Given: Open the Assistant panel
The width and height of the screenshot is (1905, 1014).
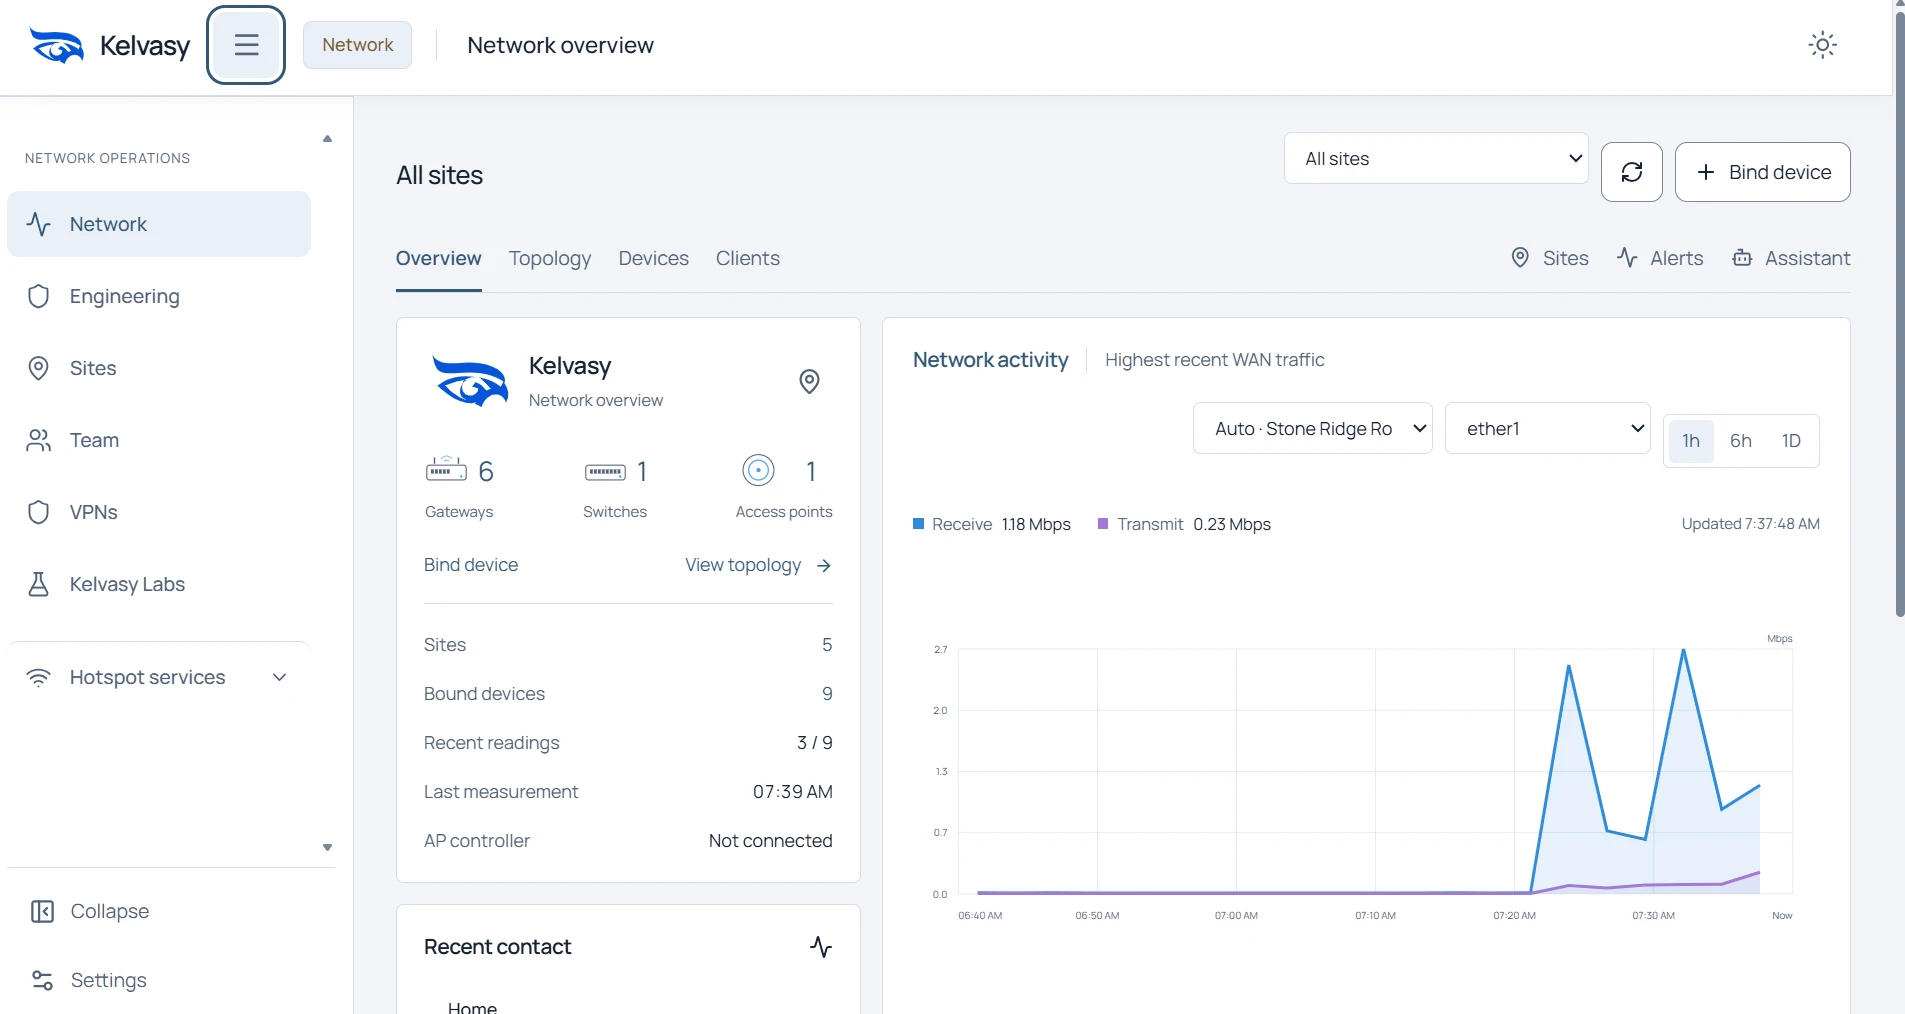Looking at the screenshot, I should 1791,258.
